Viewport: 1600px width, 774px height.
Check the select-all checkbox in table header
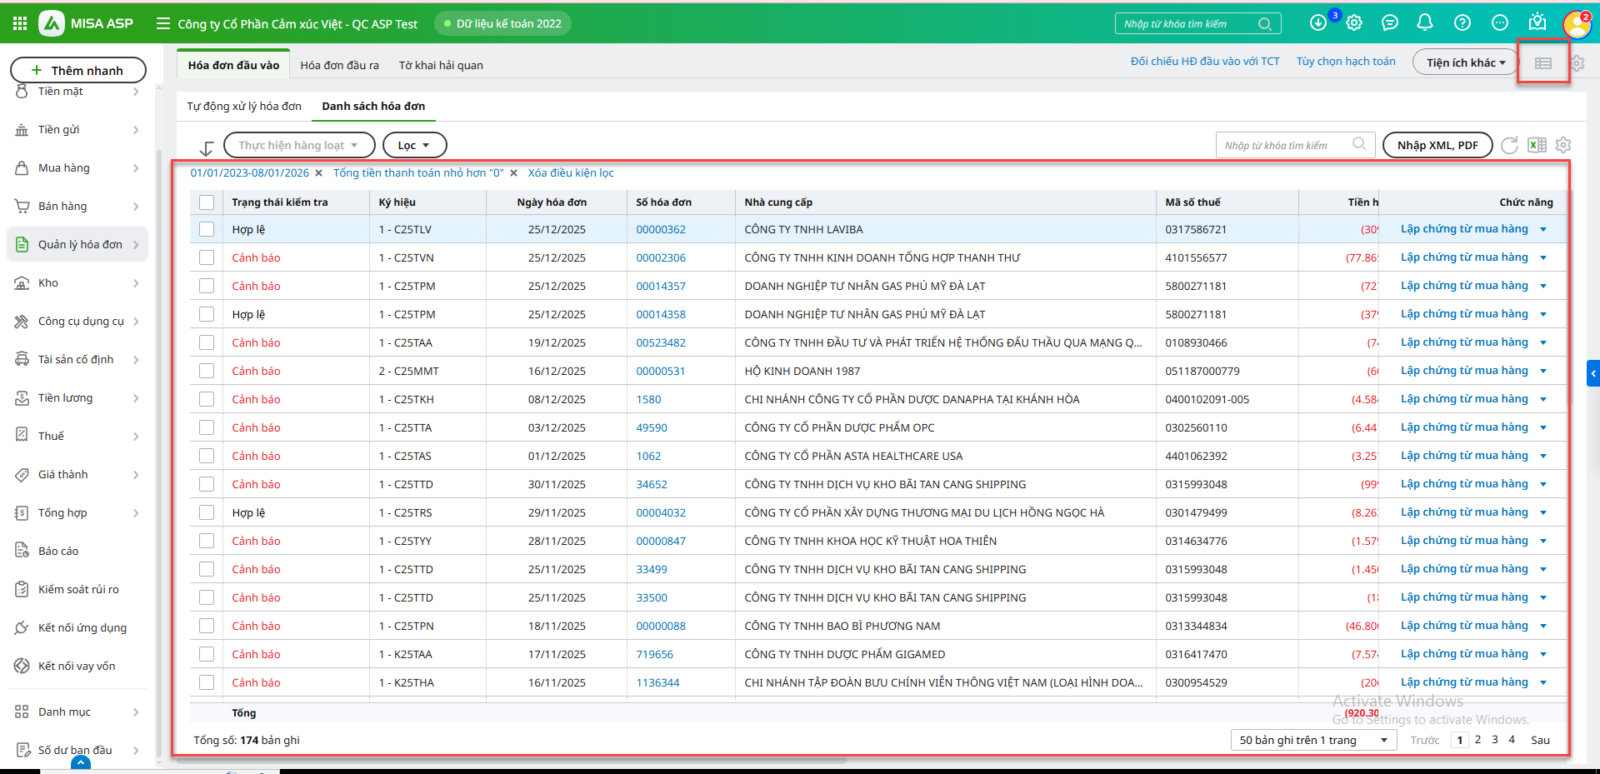click(x=207, y=202)
